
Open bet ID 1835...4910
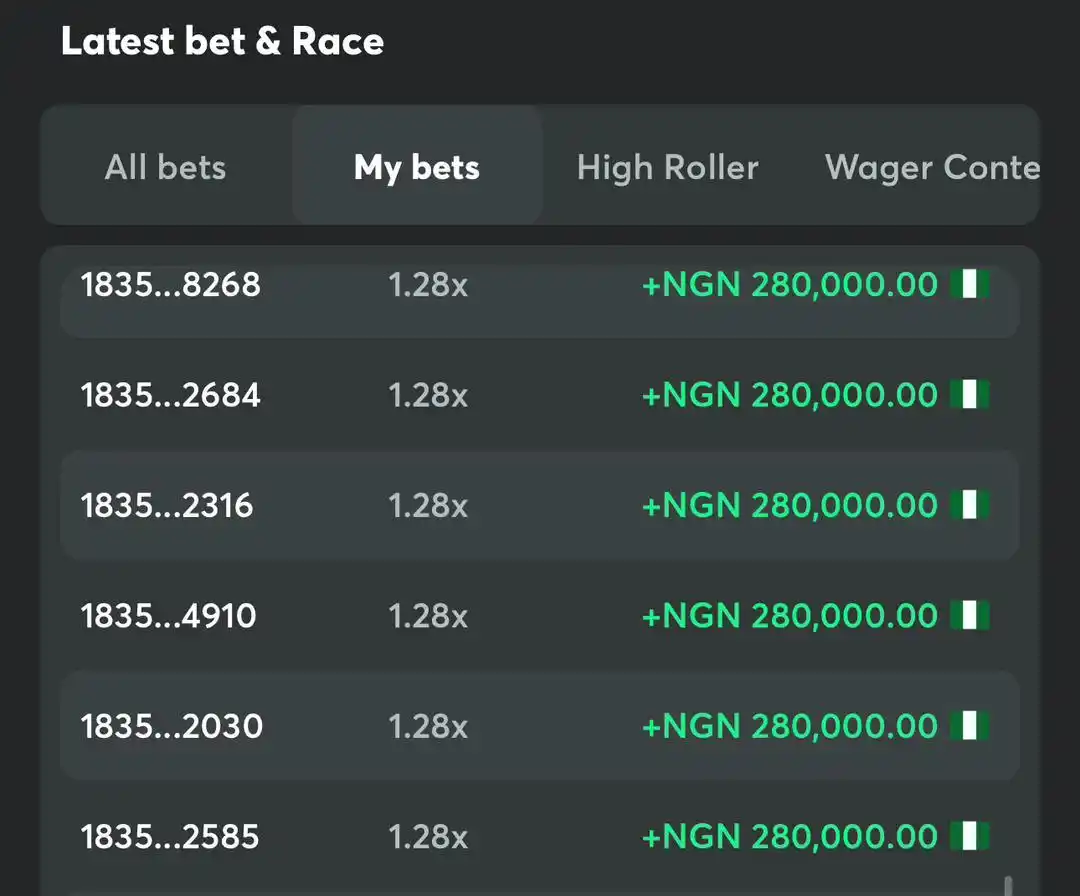click(x=169, y=616)
